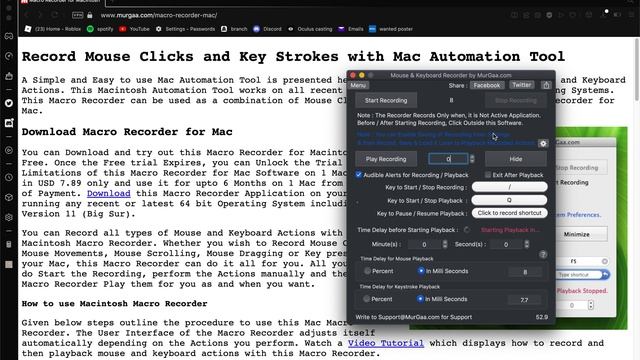Click the address bar URL www.murgaa.com

159,15
